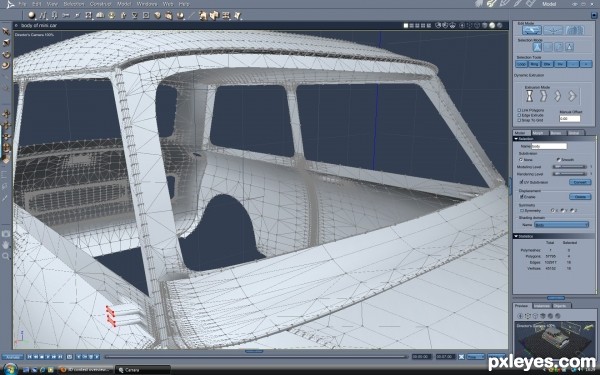The image size is (600, 375).
Task: Open the File menu
Action: [22, 4]
